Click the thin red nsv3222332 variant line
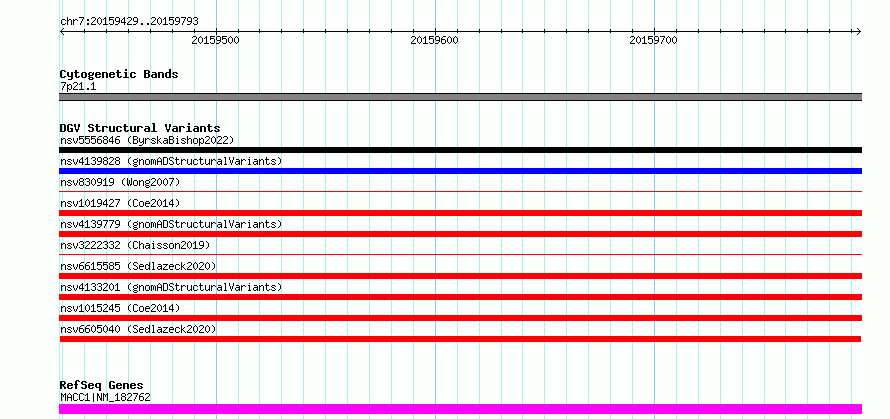 tap(460, 255)
